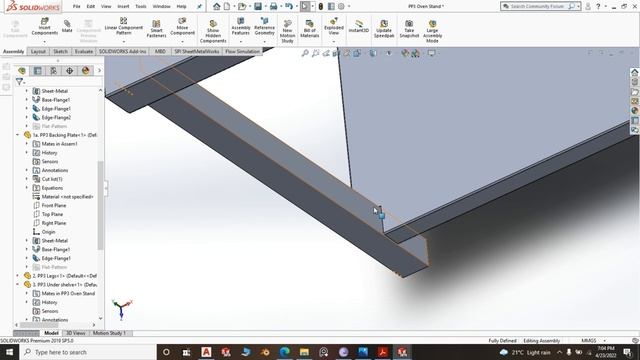Click the Insert Components tool
Screen dimensions: 640x360
[x=44, y=26]
